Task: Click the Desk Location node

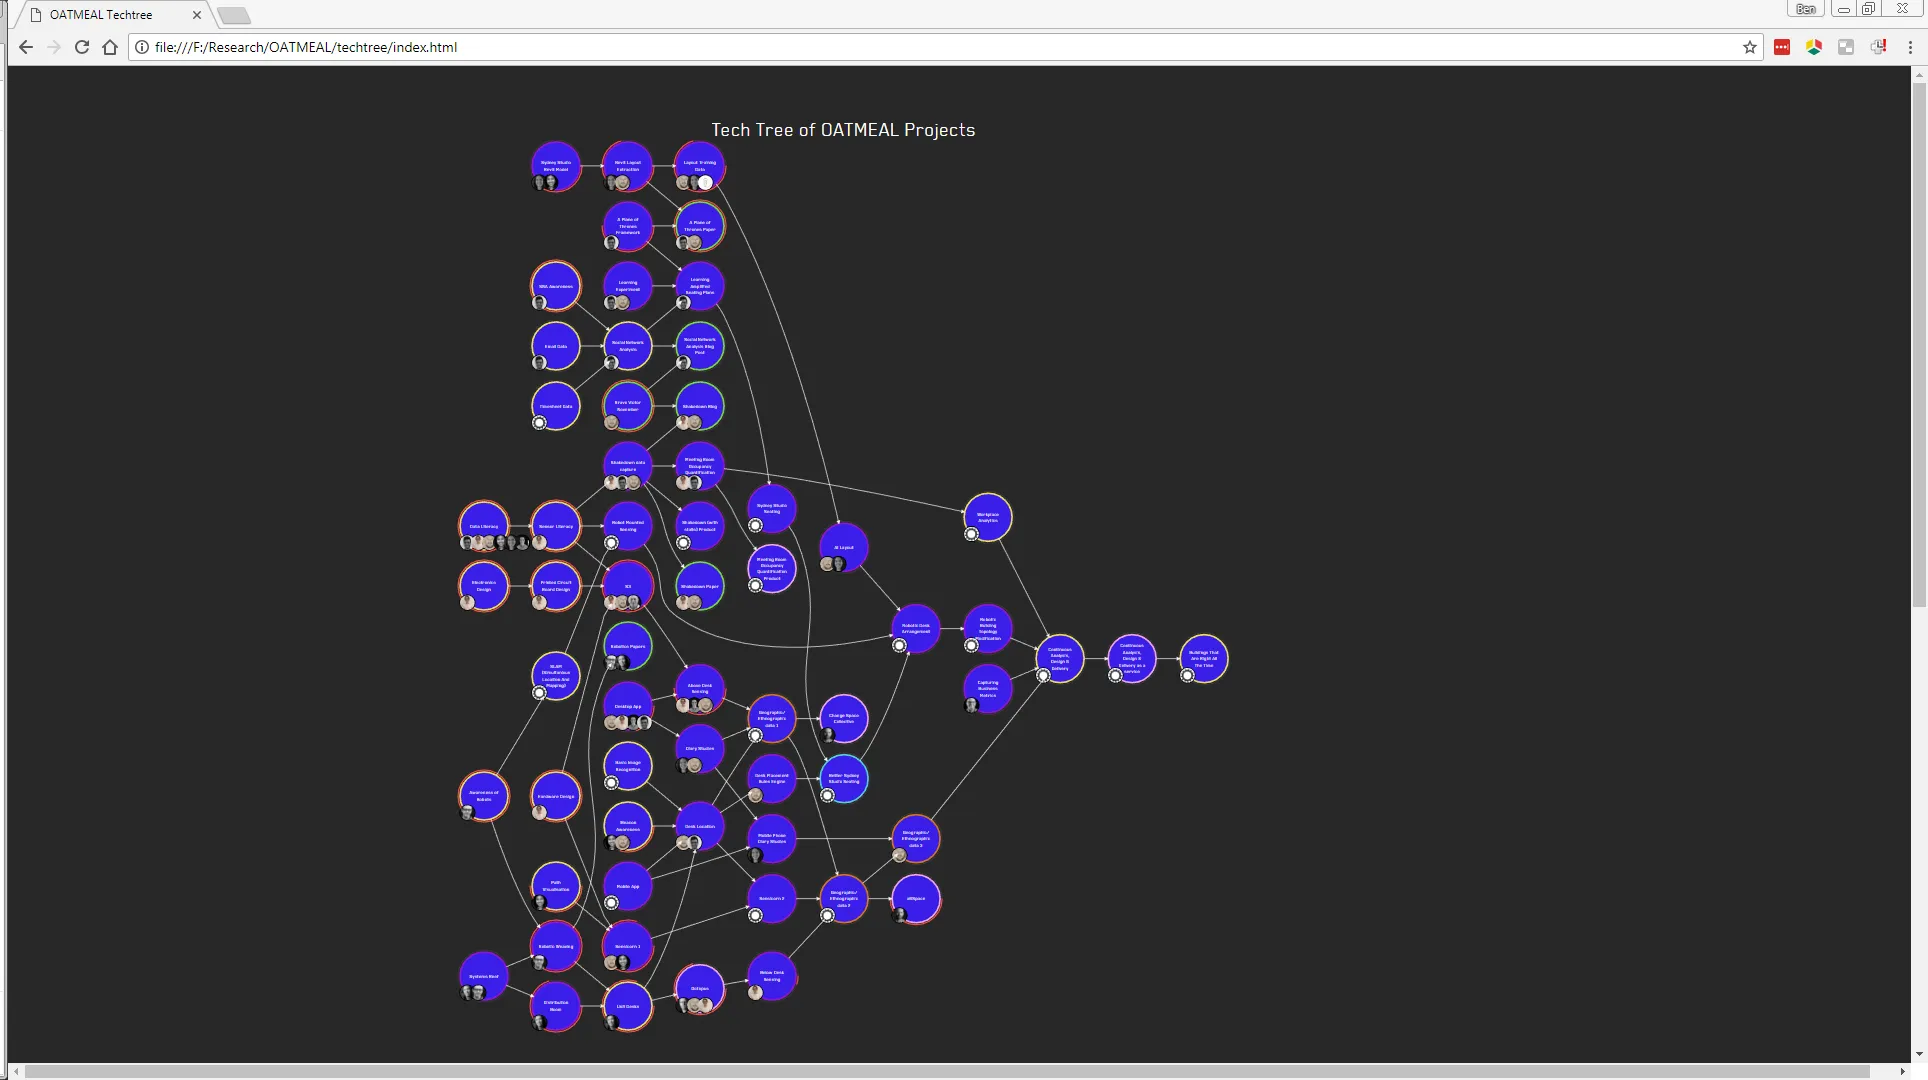Action: pyautogui.click(x=700, y=826)
